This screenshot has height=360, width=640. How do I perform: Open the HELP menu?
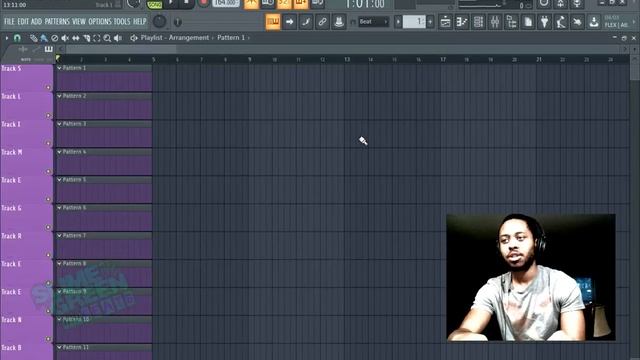click(140, 22)
